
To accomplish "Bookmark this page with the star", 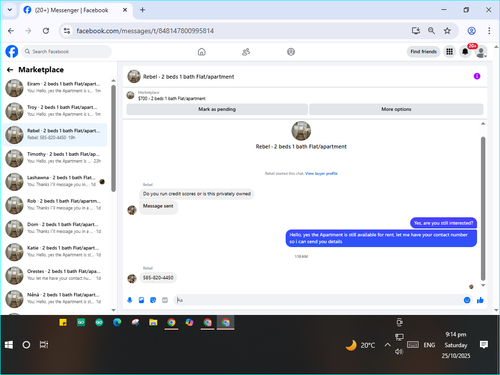I will [x=447, y=31].
